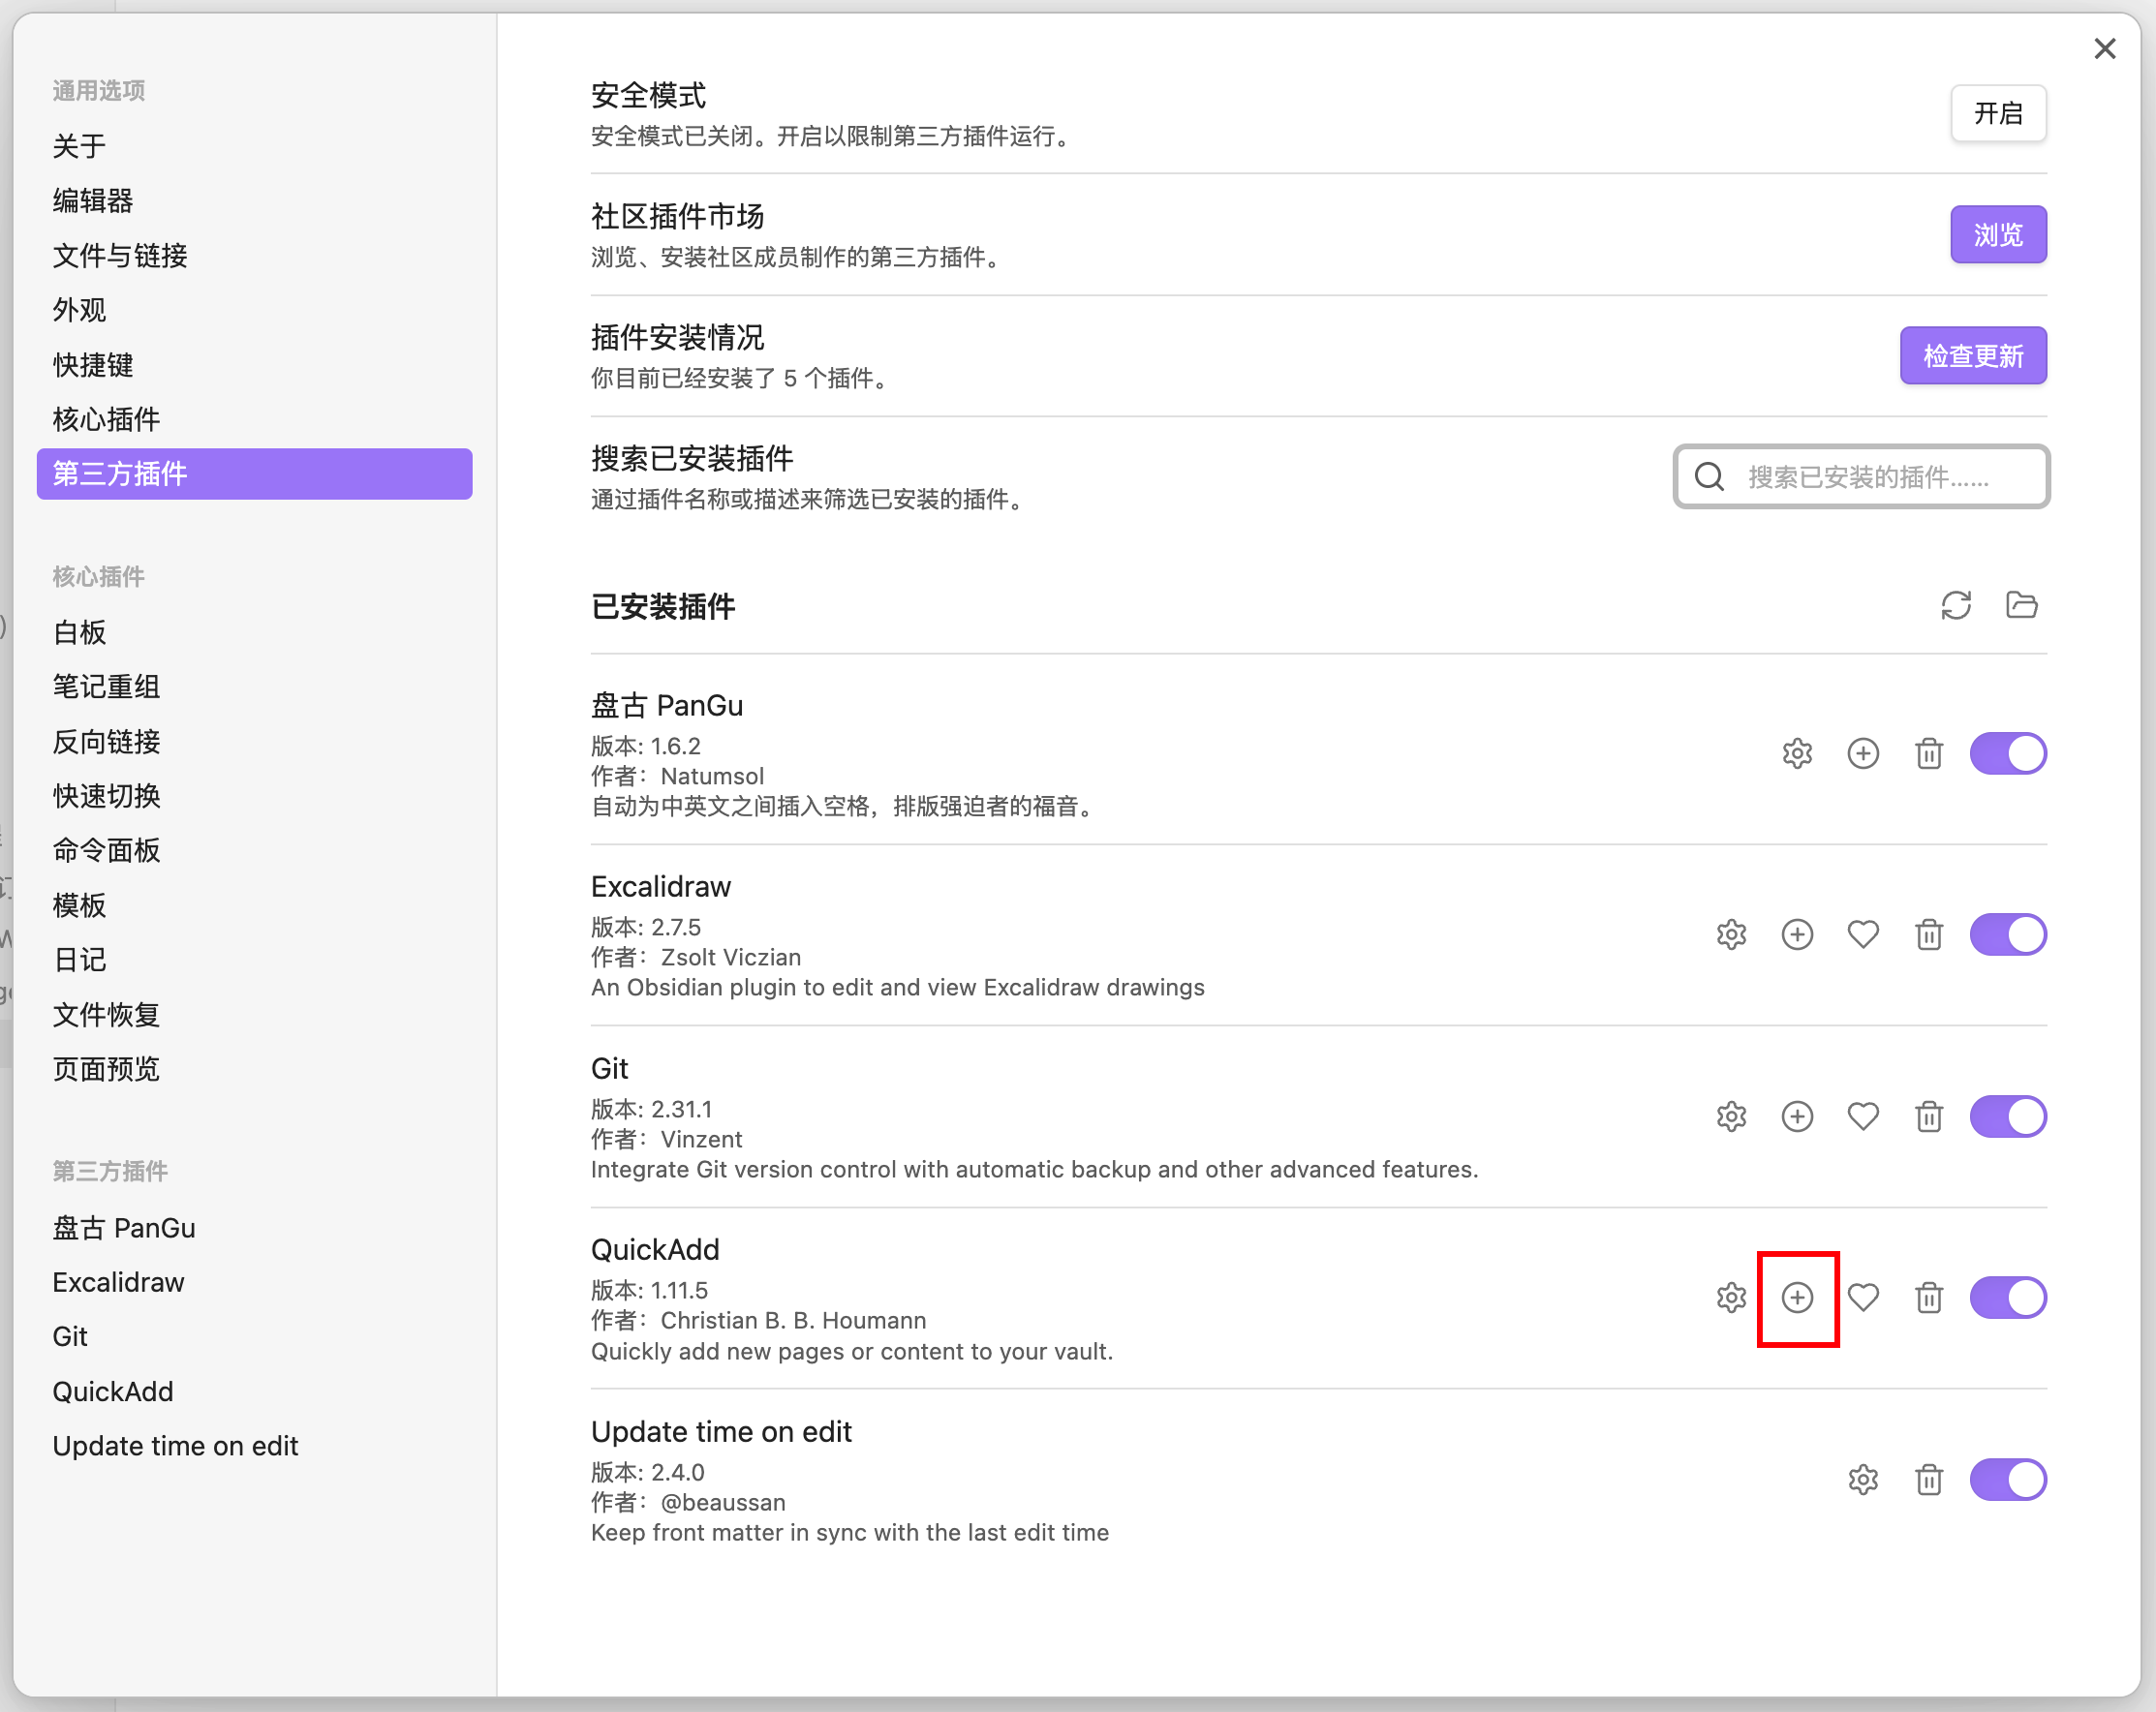Open Excalidraw settings tab in sidebar
The height and width of the screenshot is (1712, 2156).
click(x=118, y=1282)
